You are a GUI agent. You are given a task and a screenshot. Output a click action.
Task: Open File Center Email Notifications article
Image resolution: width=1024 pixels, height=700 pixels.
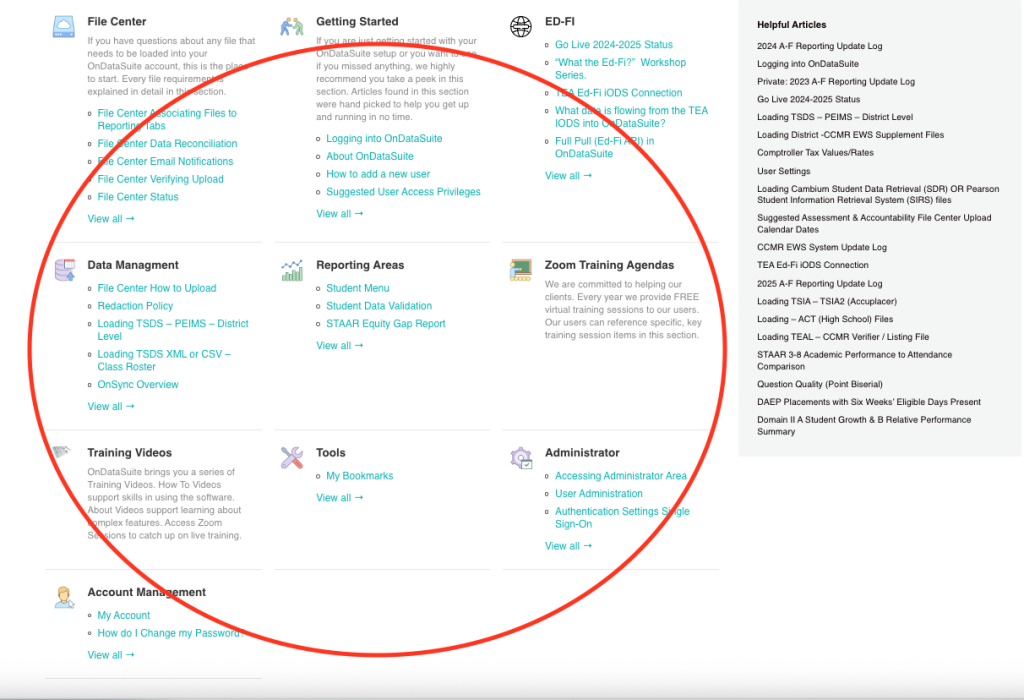click(165, 161)
